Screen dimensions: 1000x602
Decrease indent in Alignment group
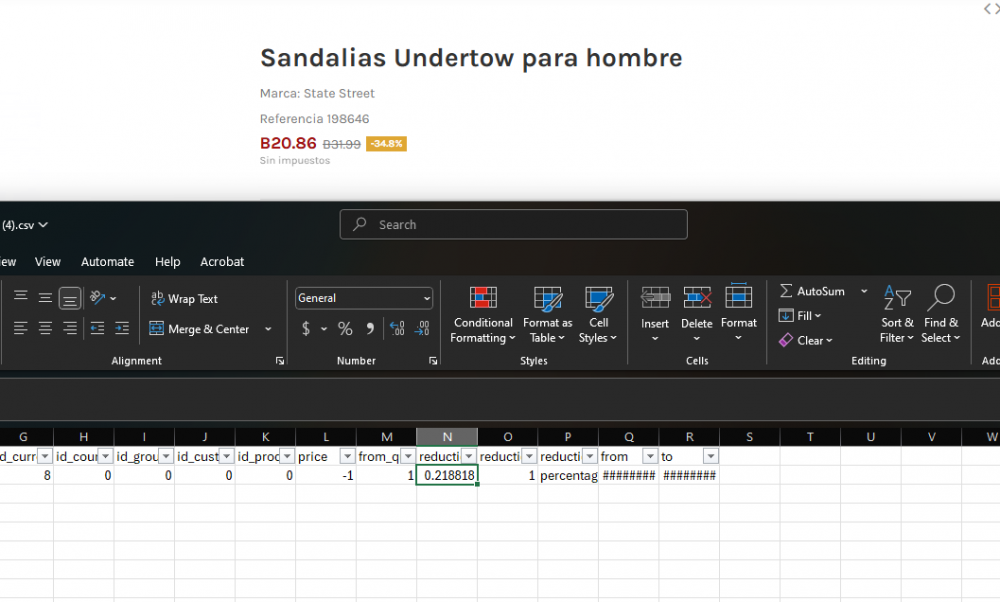97,328
